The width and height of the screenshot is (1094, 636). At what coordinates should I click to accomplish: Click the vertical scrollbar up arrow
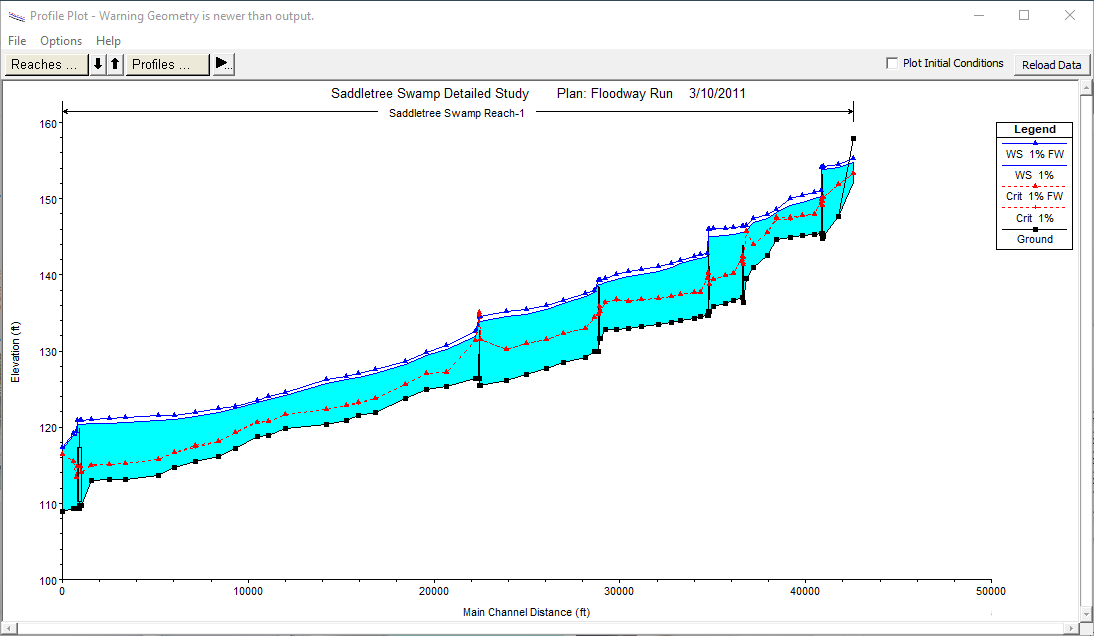pos(1085,88)
